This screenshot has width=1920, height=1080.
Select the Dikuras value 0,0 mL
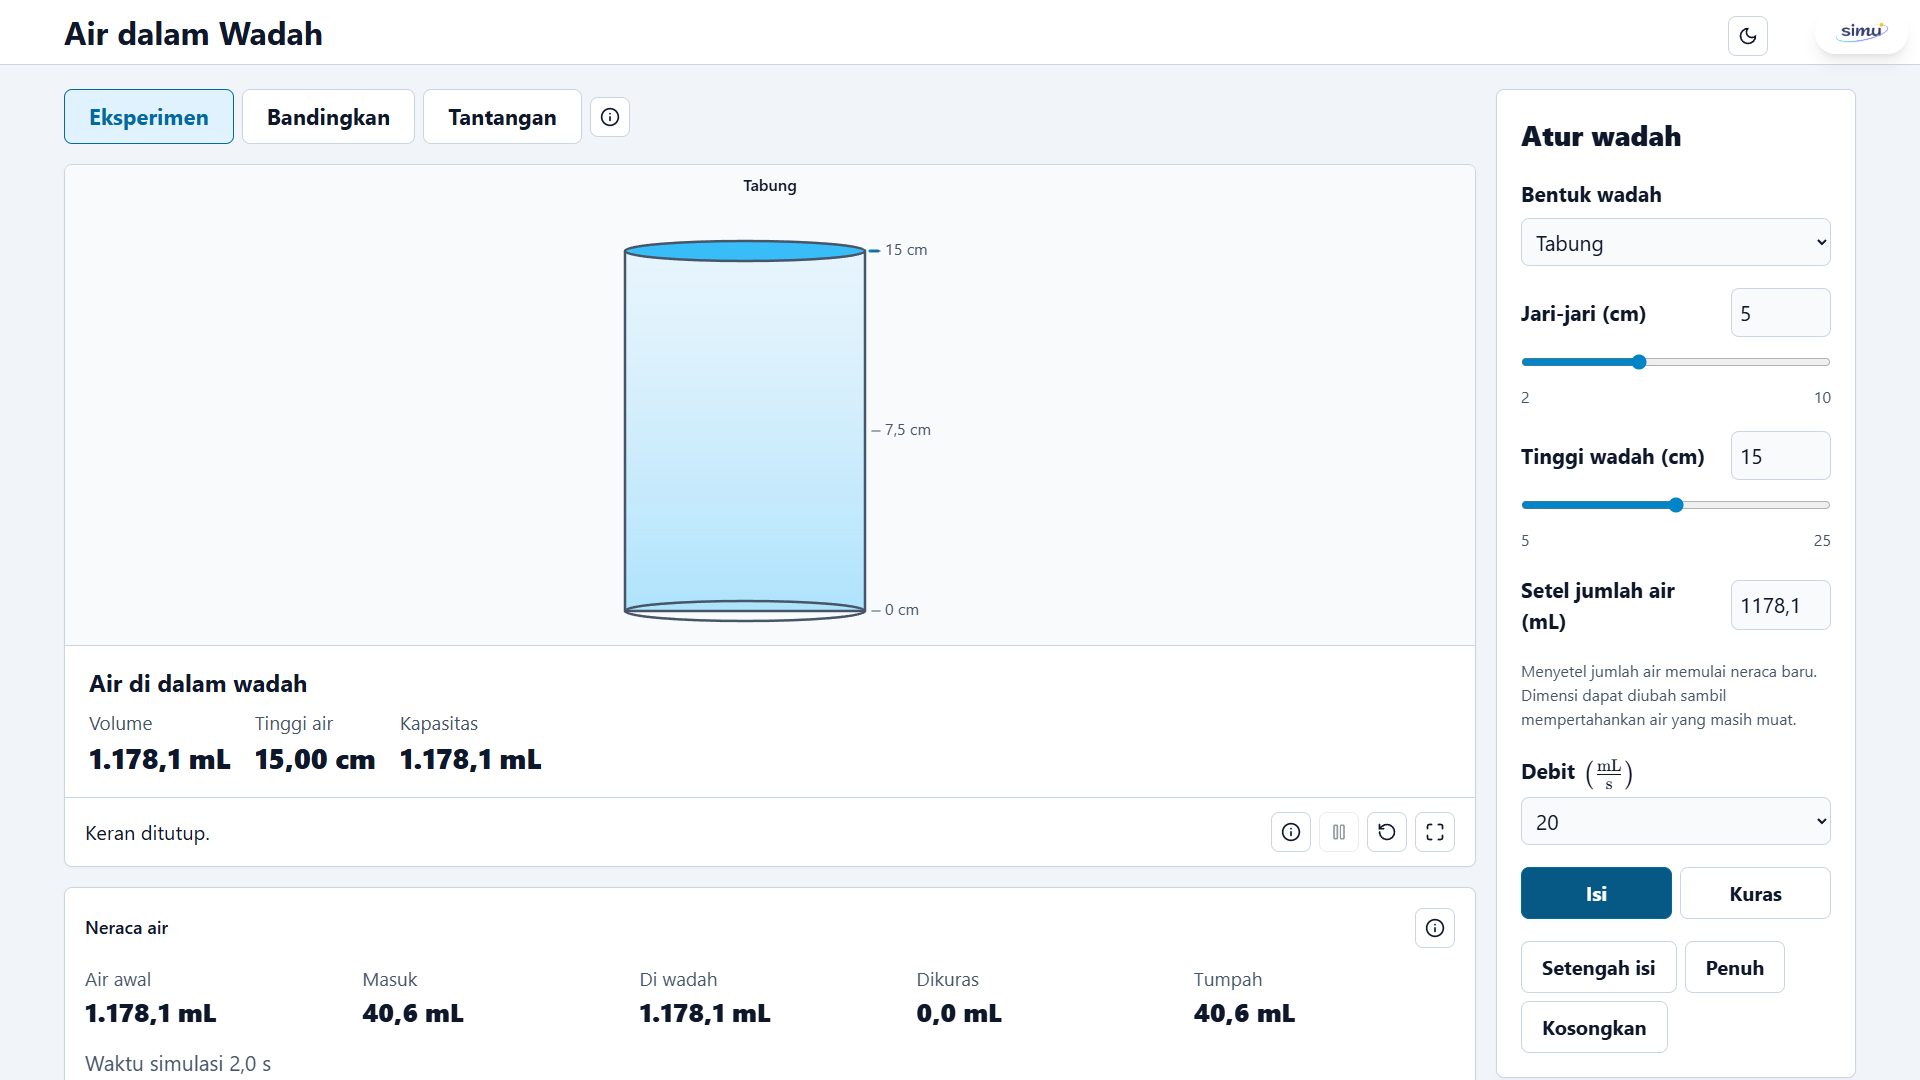959,1014
